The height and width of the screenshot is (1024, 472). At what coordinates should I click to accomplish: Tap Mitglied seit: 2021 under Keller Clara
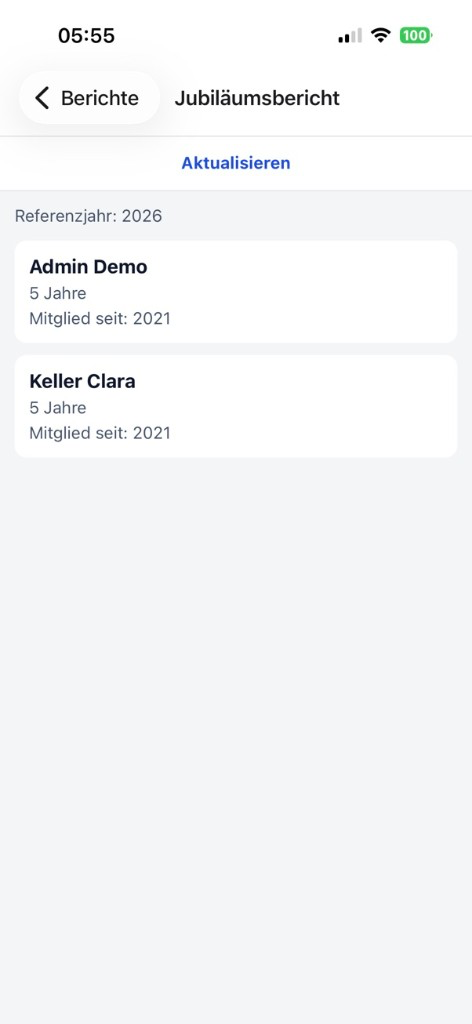(100, 433)
